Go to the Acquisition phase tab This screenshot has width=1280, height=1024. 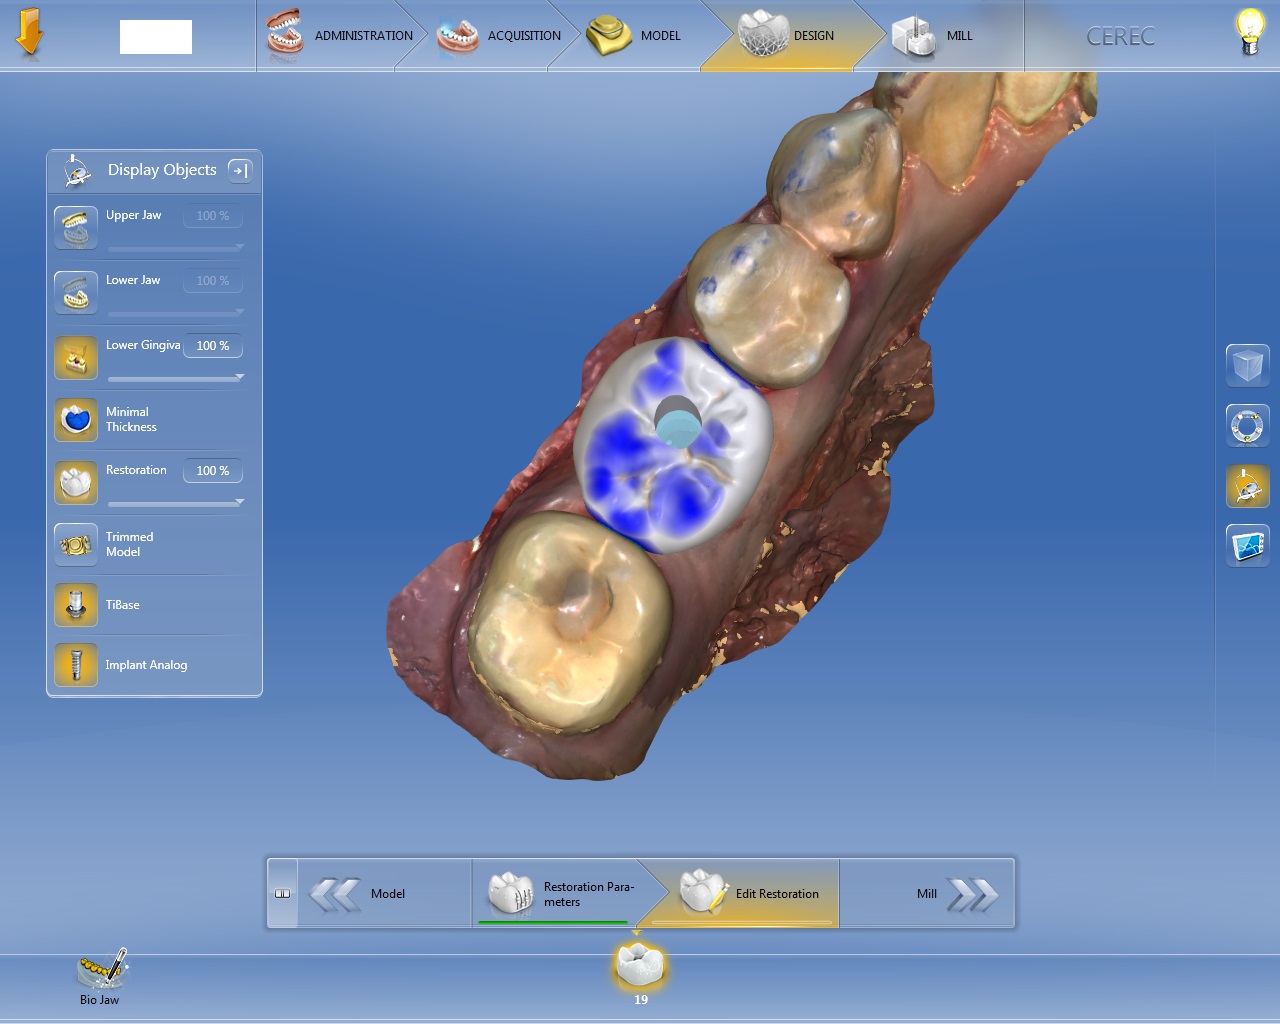tap(500, 36)
